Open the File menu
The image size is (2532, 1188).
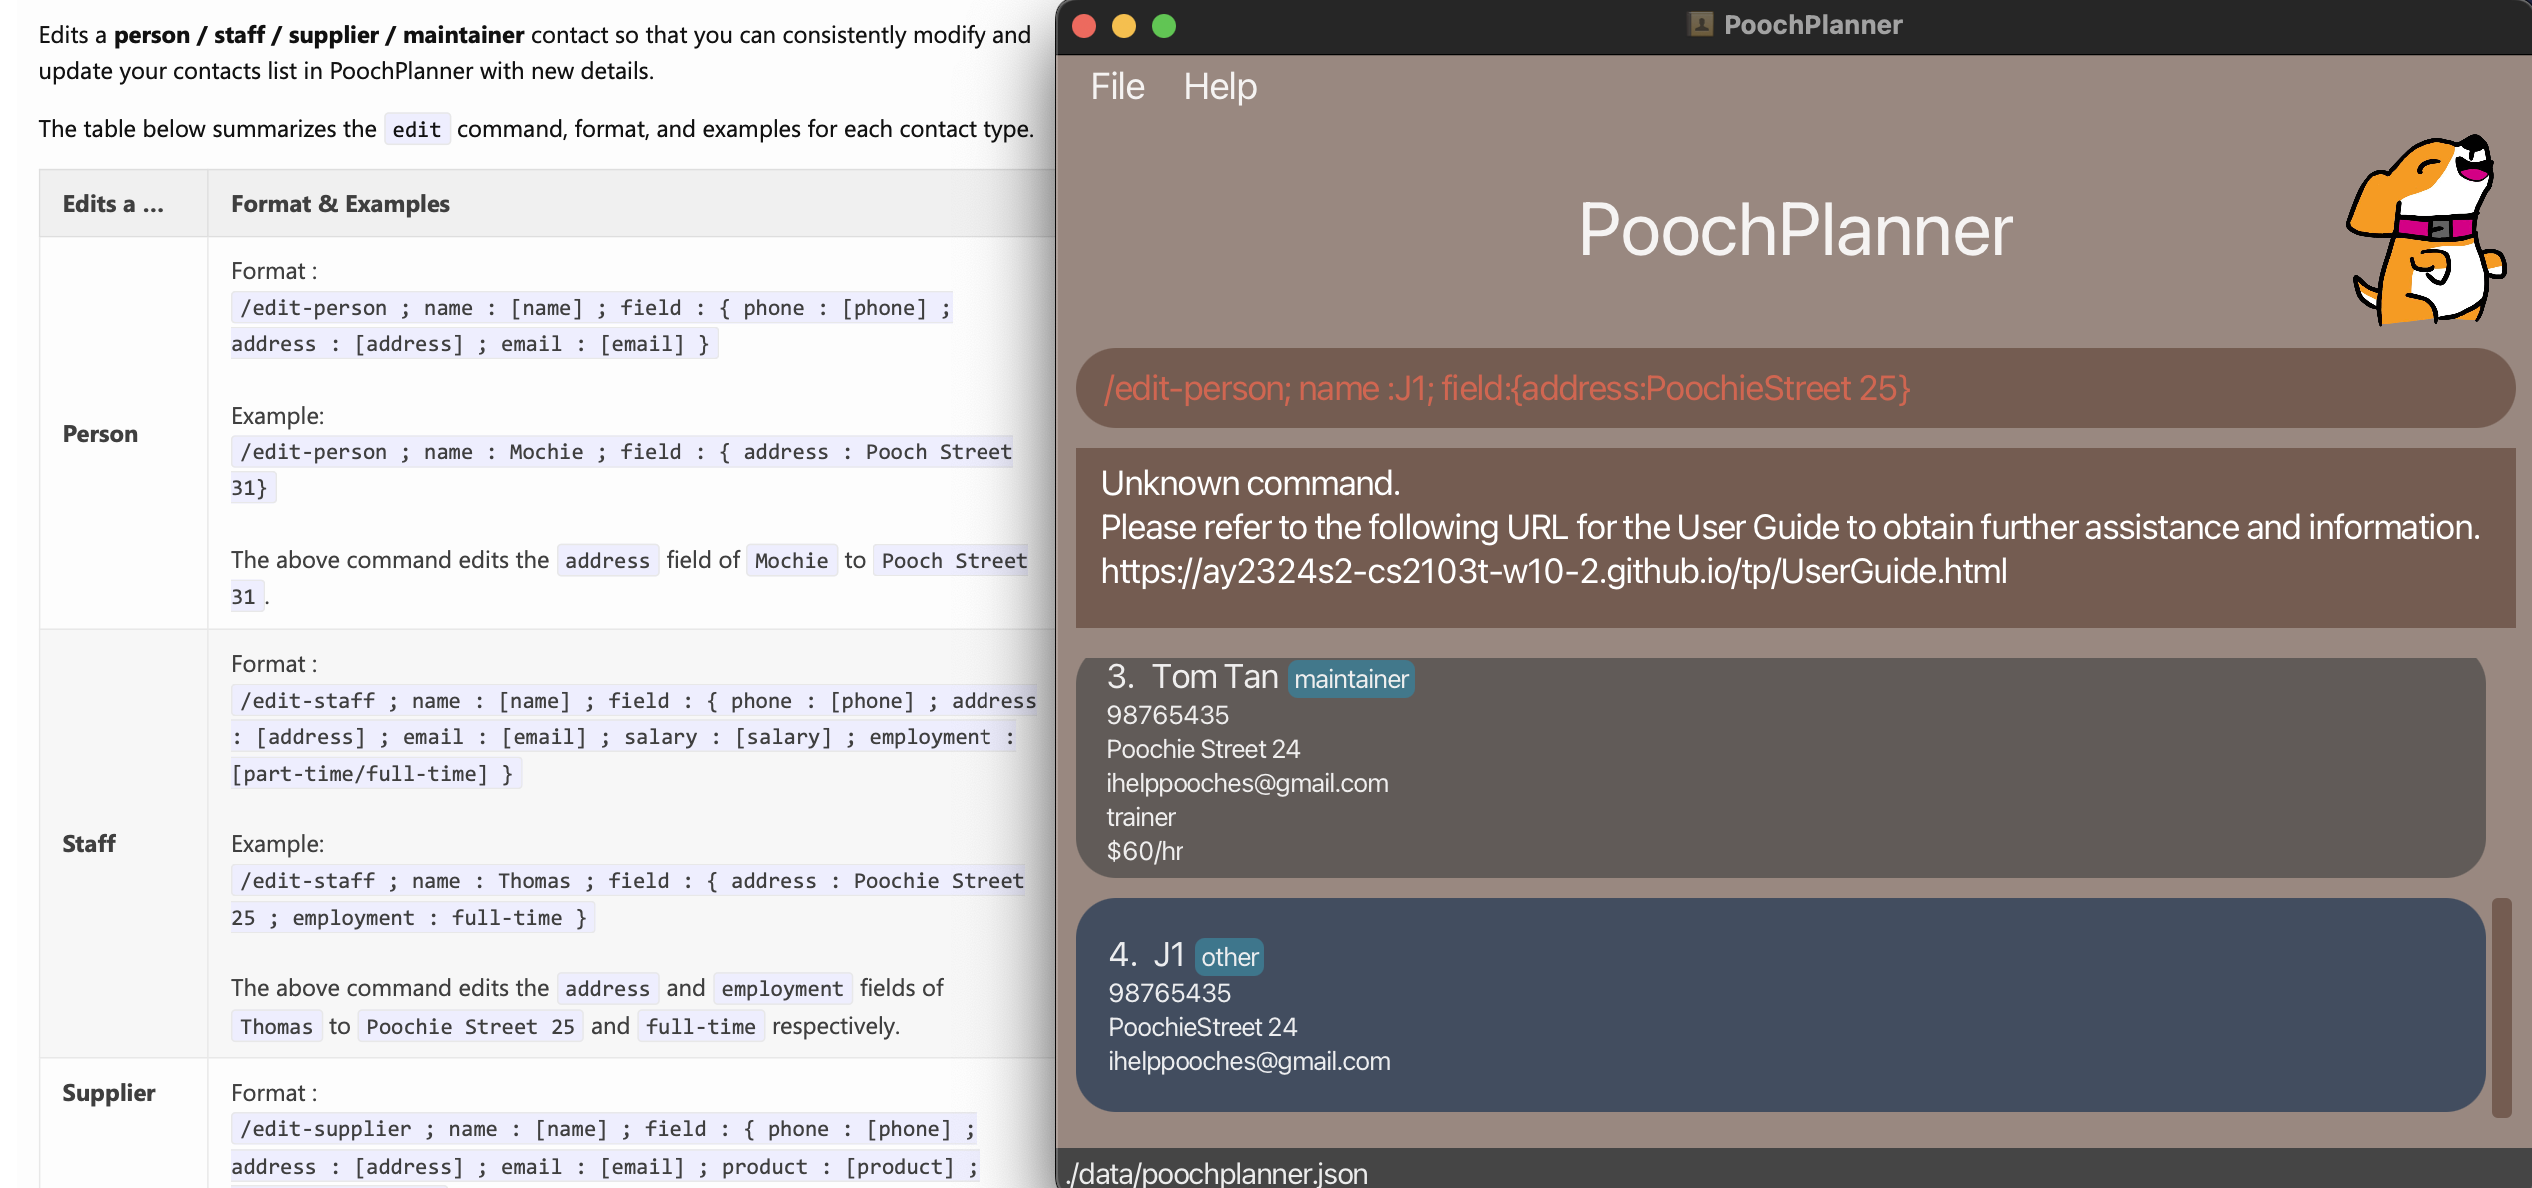[1117, 87]
